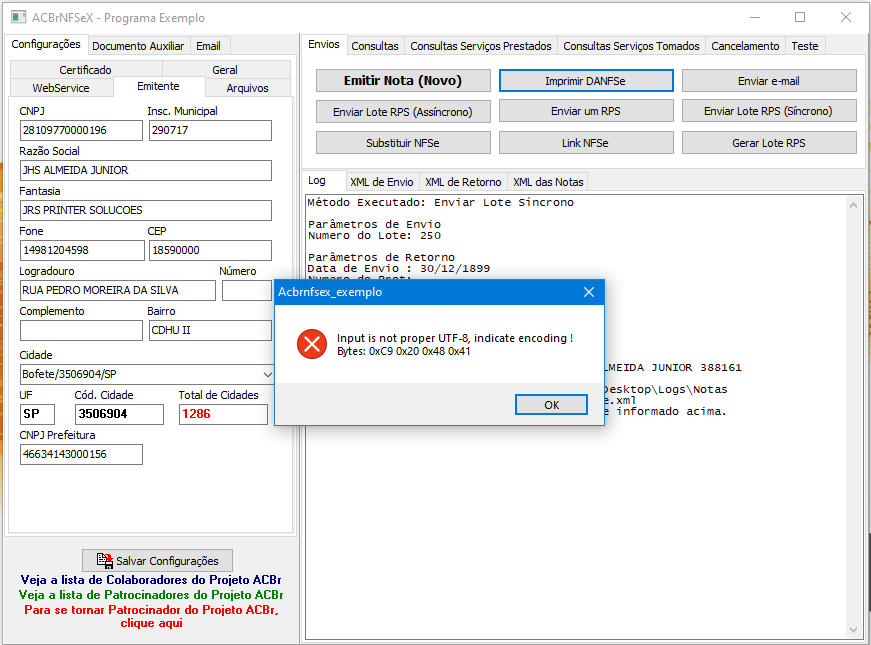Click the Cód. Cidade field 3506904
Viewport: 871px width, 645px height.
(x=119, y=414)
